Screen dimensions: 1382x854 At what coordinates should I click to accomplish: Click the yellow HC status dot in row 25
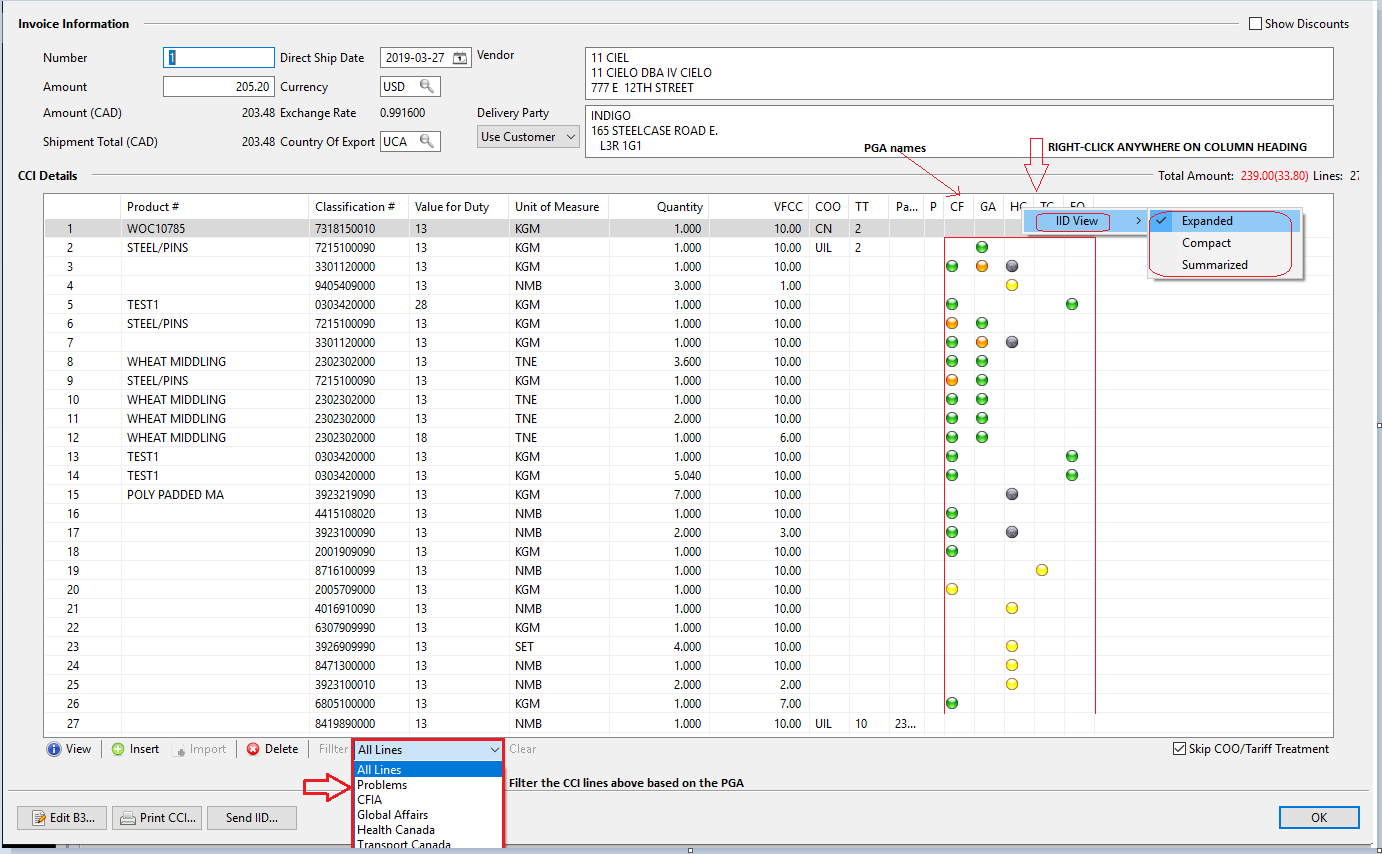tap(1012, 684)
